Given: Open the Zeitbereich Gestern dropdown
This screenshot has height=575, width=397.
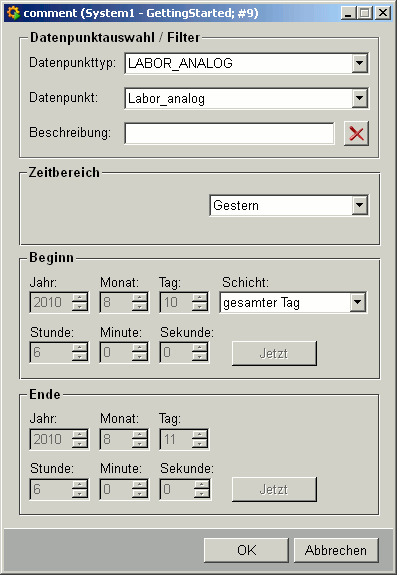Looking at the screenshot, I should pos(360,205).
